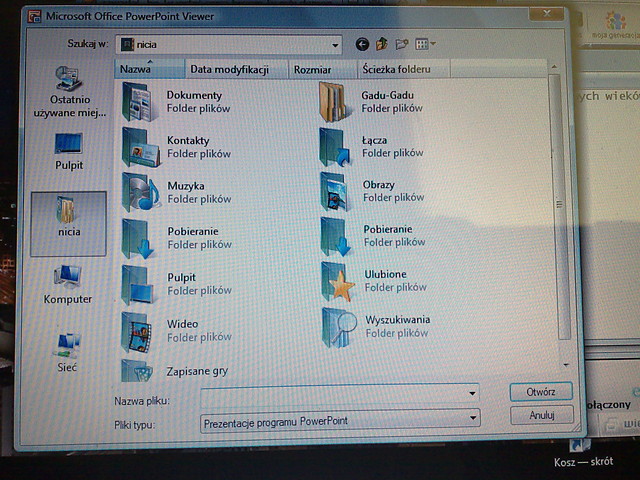
Task: Click the scrollbar up arrow
Action: pyautogui.click(x=554, y=66)
